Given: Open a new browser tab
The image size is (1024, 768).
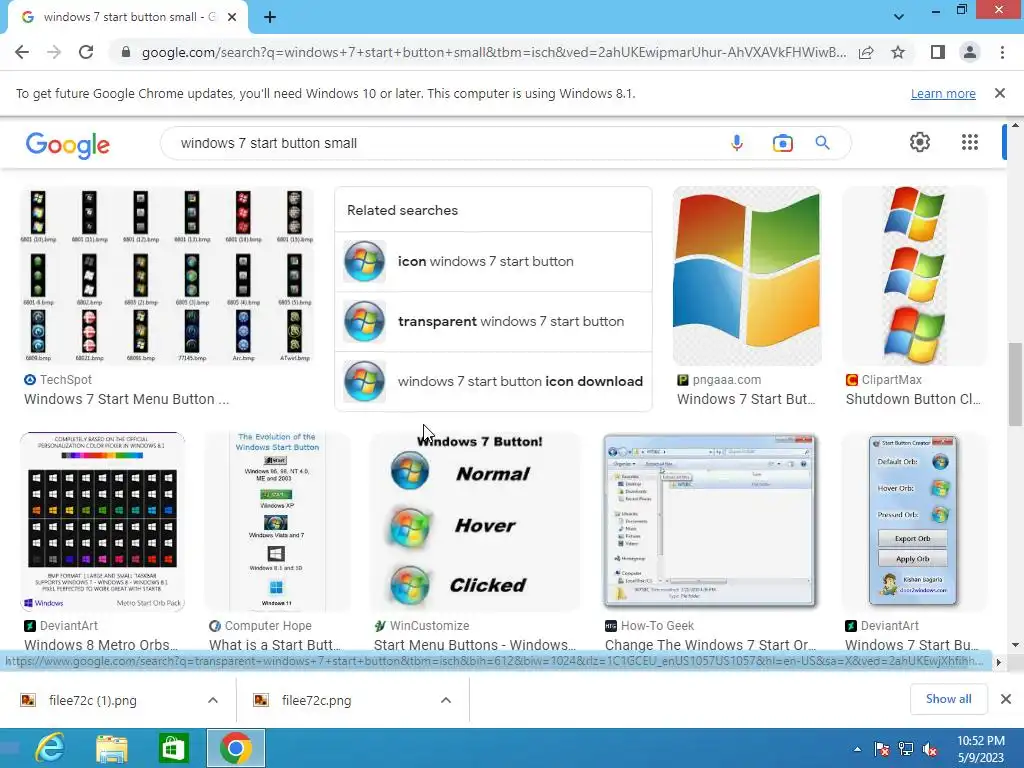Looking at the screenshot, I should [270, 17].
